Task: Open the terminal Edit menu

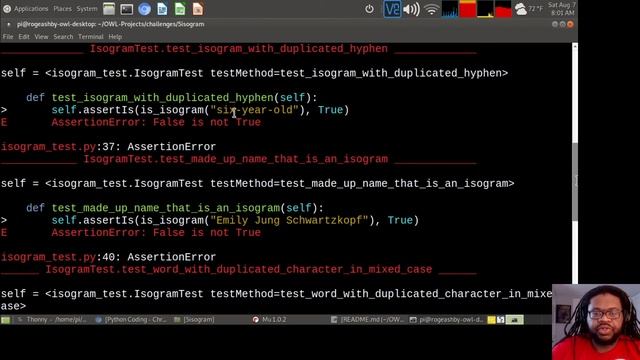Action: (24, 37)
